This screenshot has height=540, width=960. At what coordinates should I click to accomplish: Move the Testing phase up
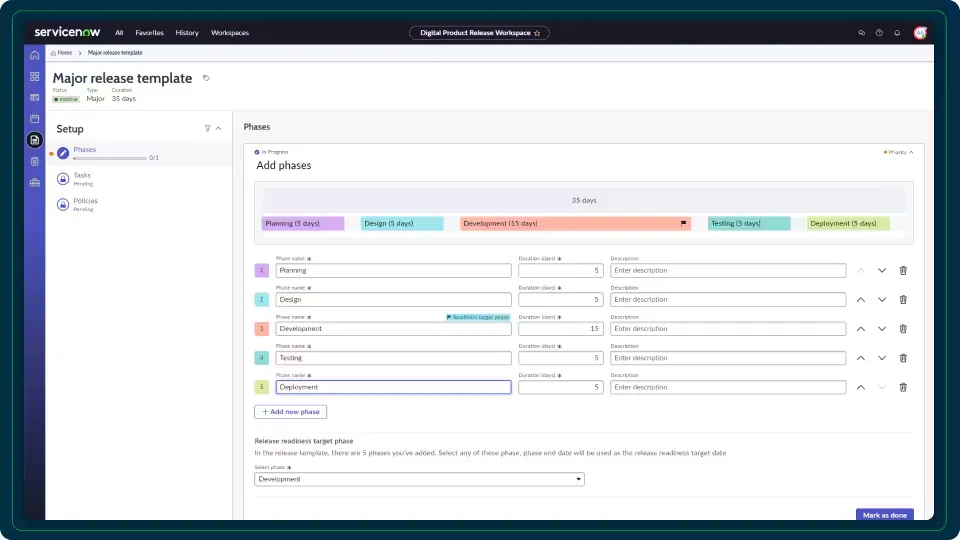pyautogui.click(x=861, y=358)
